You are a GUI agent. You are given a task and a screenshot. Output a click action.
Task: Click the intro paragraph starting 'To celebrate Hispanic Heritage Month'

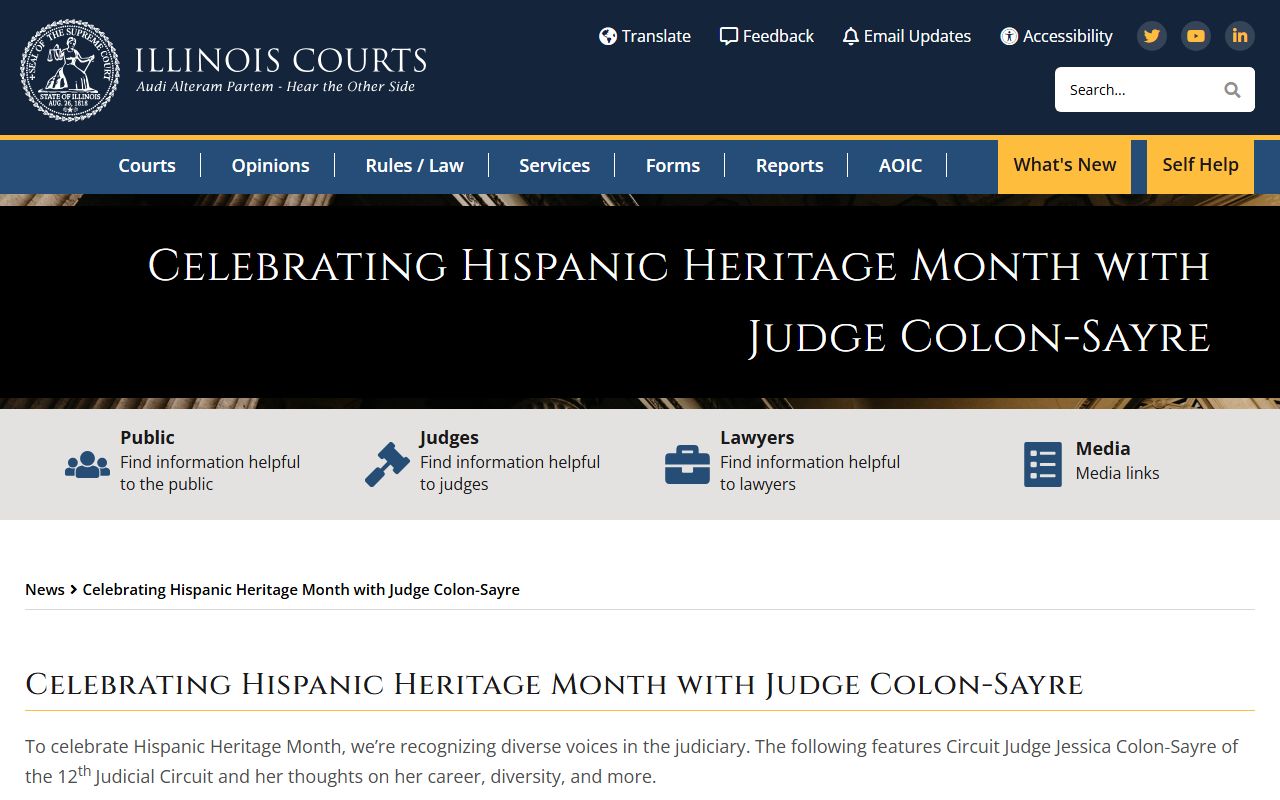[x=632, y=761]
